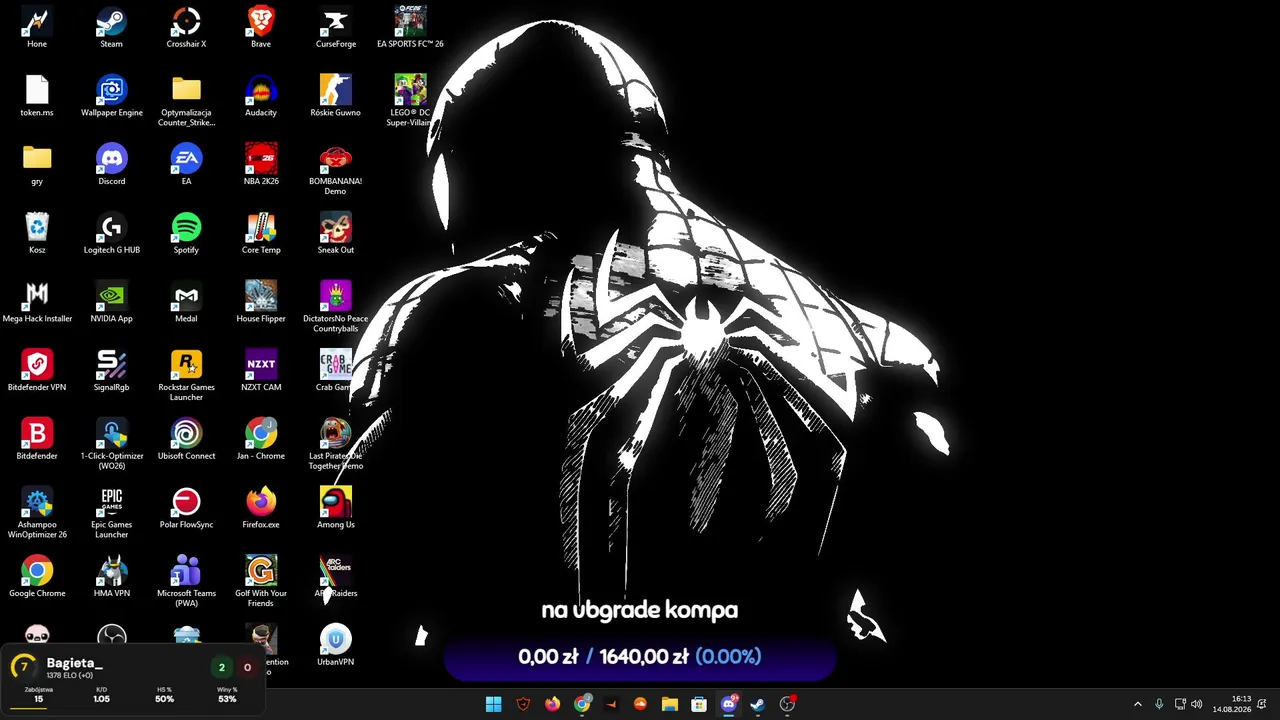Switch to Discord in the taskbar

(729, 704)
